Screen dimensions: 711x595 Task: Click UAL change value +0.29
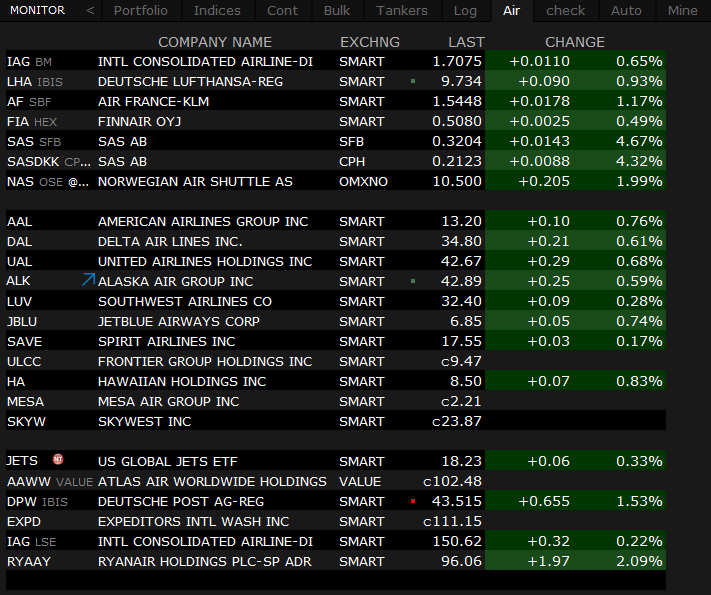click(548, 261)
